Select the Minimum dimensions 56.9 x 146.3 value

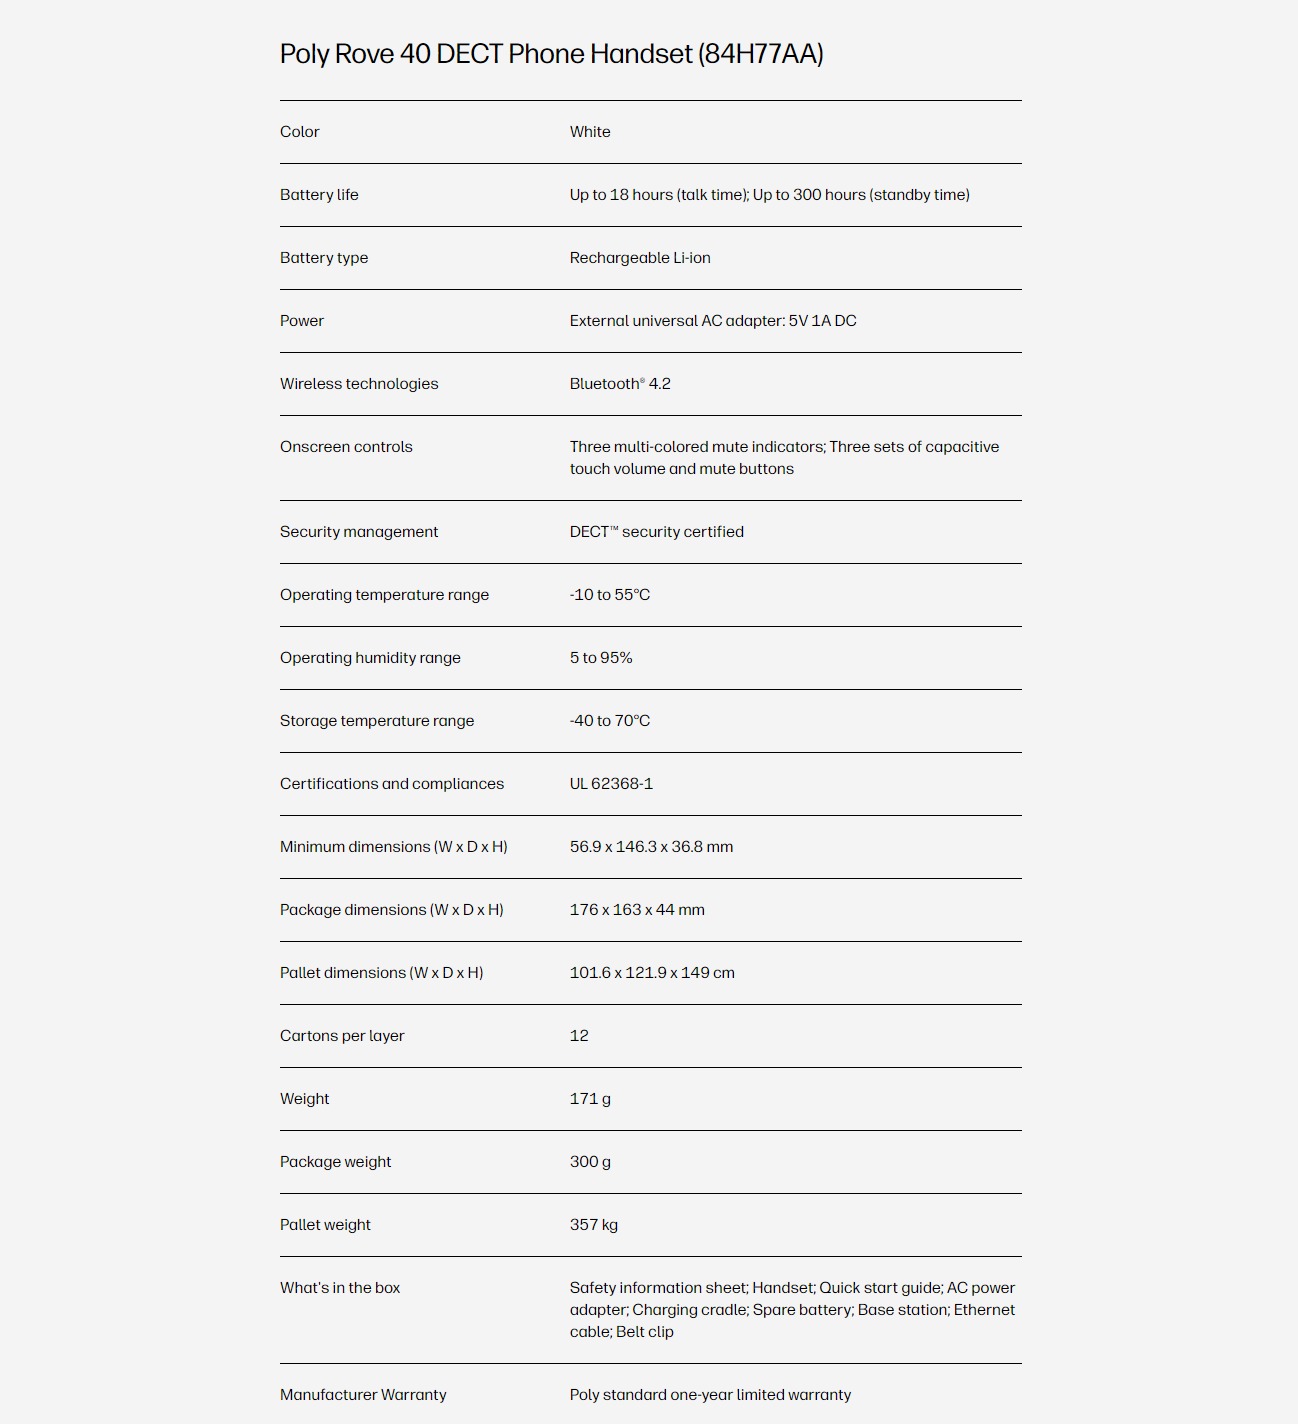651,847
